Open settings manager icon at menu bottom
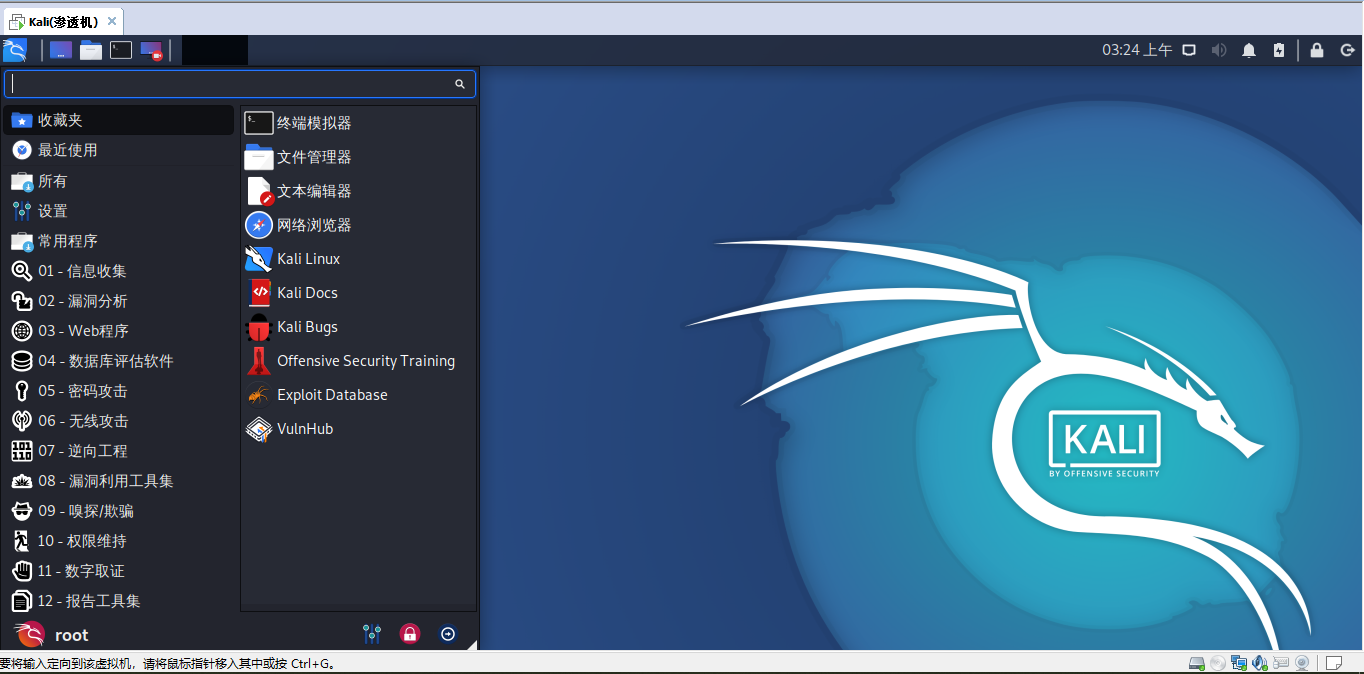Screen dimensions: 1364x674 (x=372, y=633)
